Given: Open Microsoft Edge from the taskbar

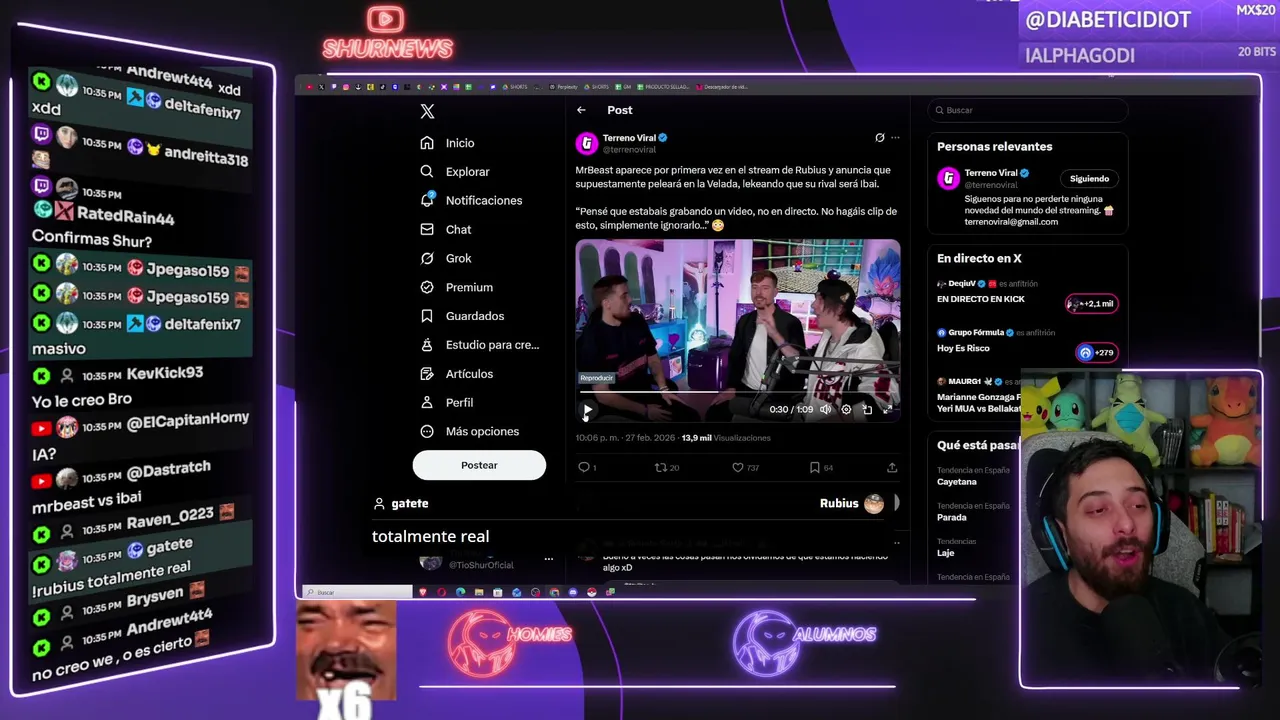Looking at the screenshot, I should pos(460,592).
